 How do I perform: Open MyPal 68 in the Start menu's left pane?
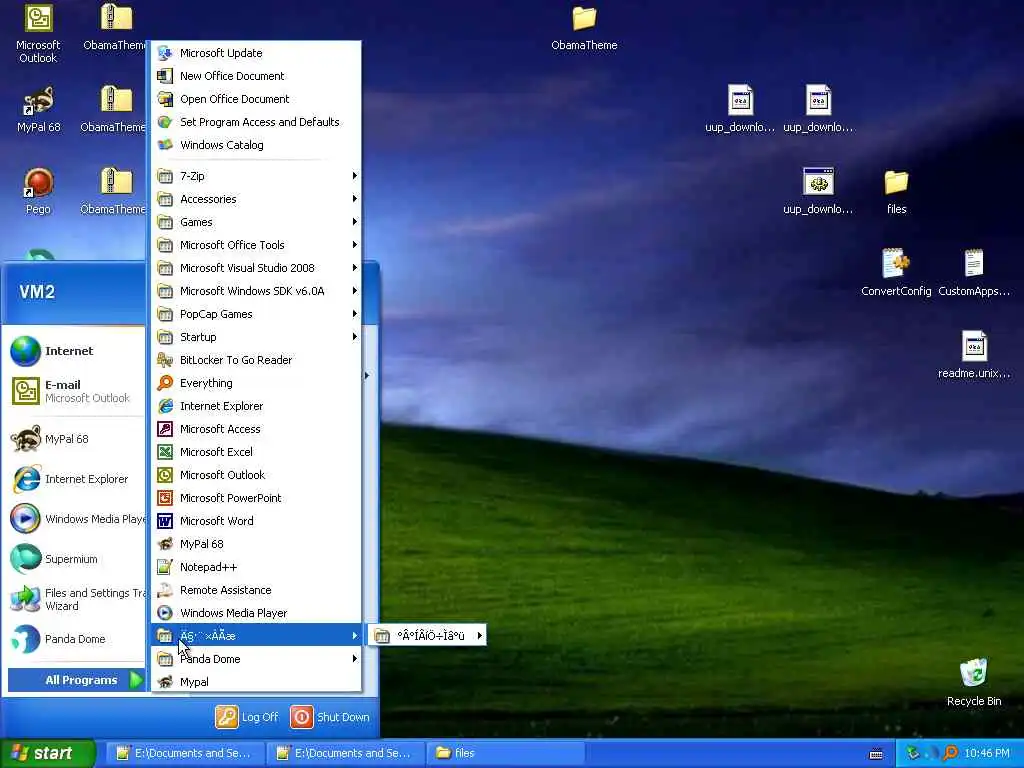coord(75,439)
